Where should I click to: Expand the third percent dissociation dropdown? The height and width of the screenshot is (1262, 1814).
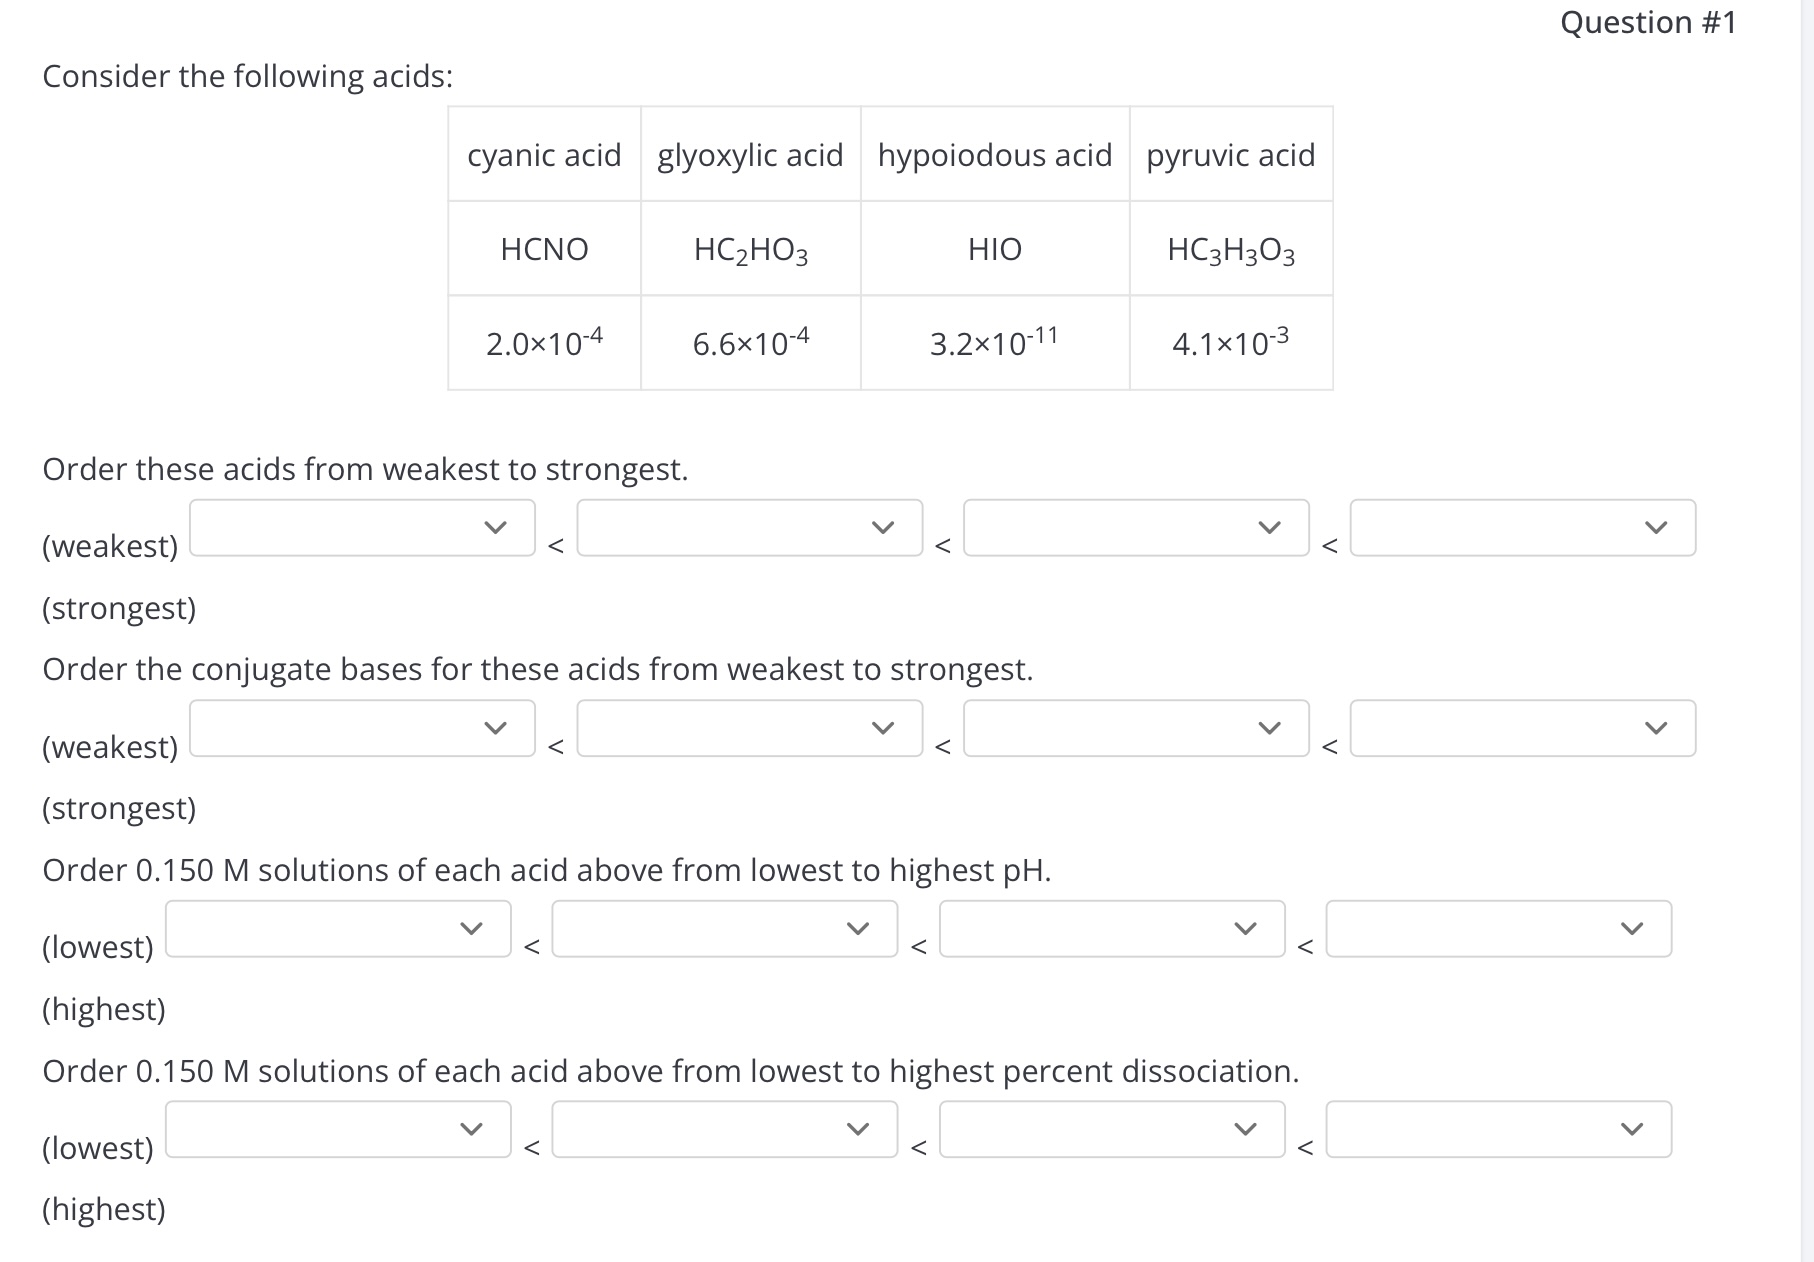coord(1110,1130)
